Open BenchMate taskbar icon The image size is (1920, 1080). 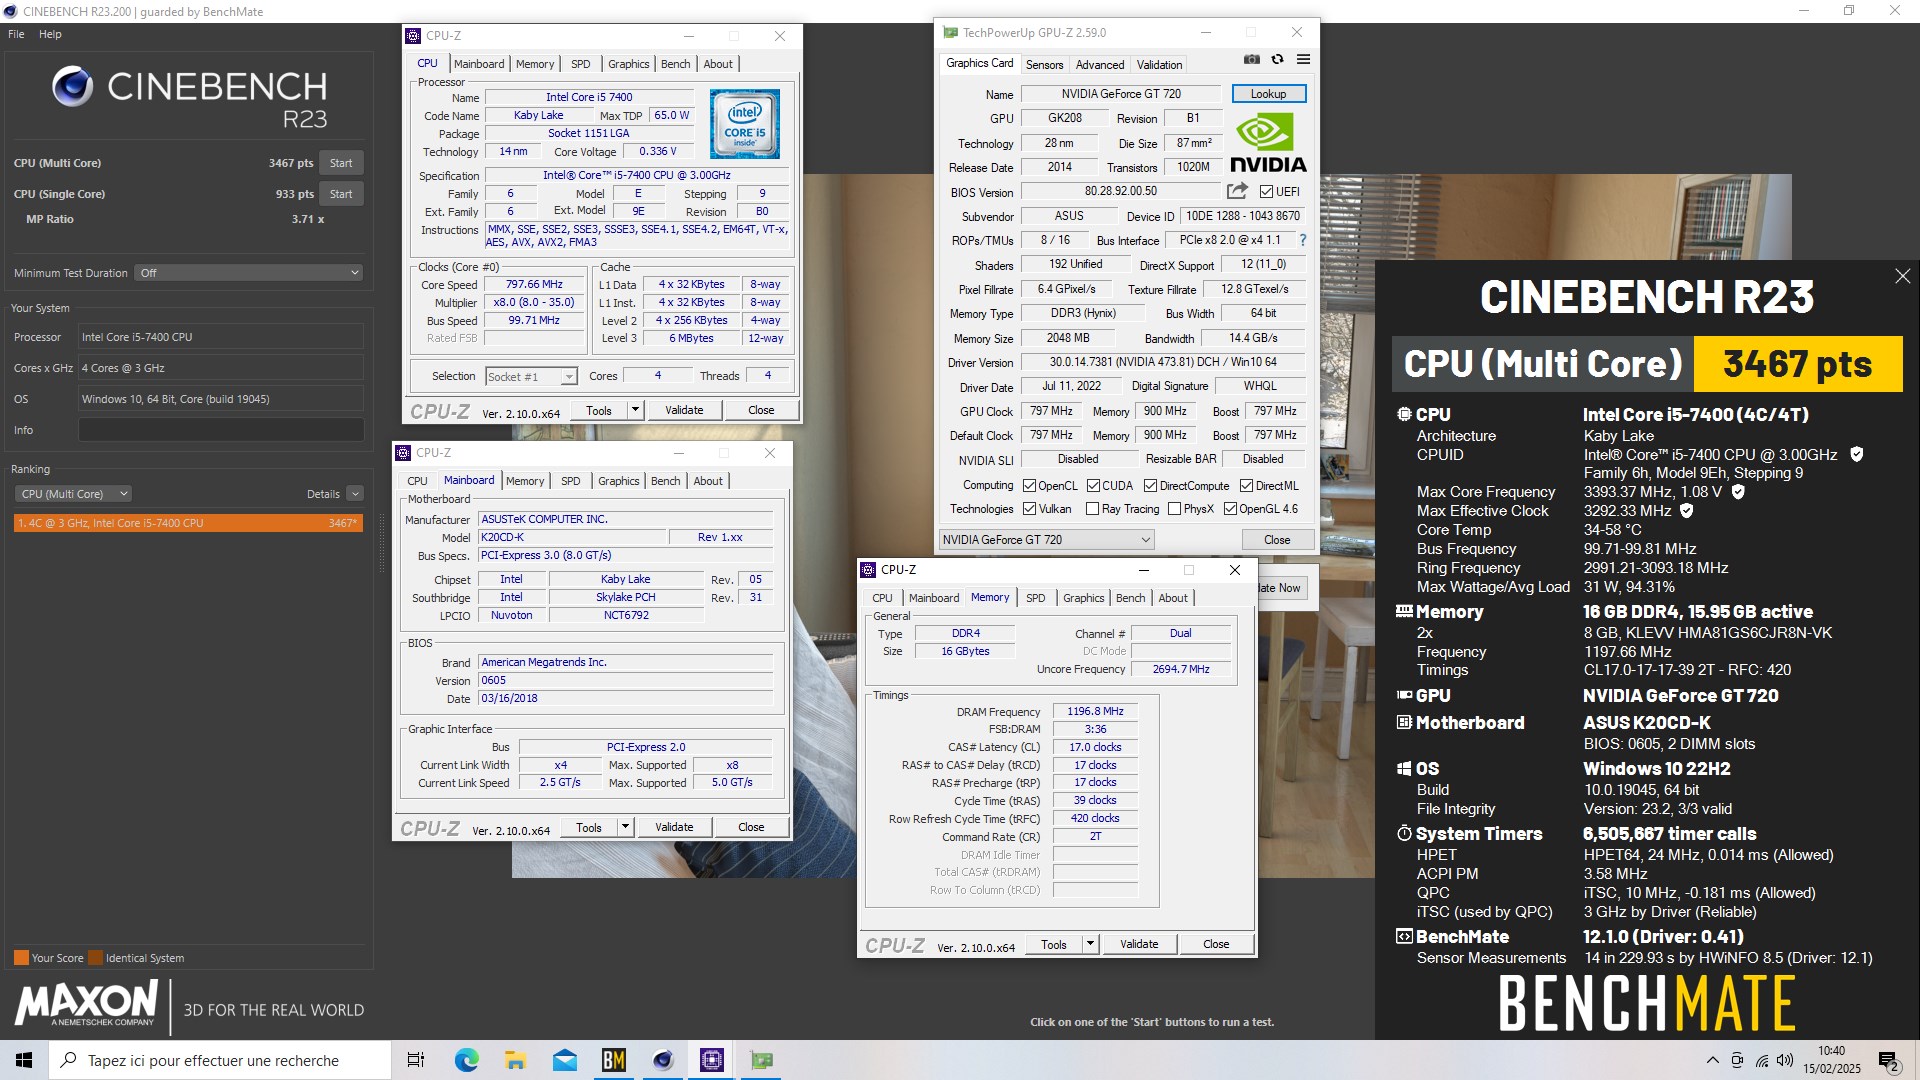[613, 1060]
